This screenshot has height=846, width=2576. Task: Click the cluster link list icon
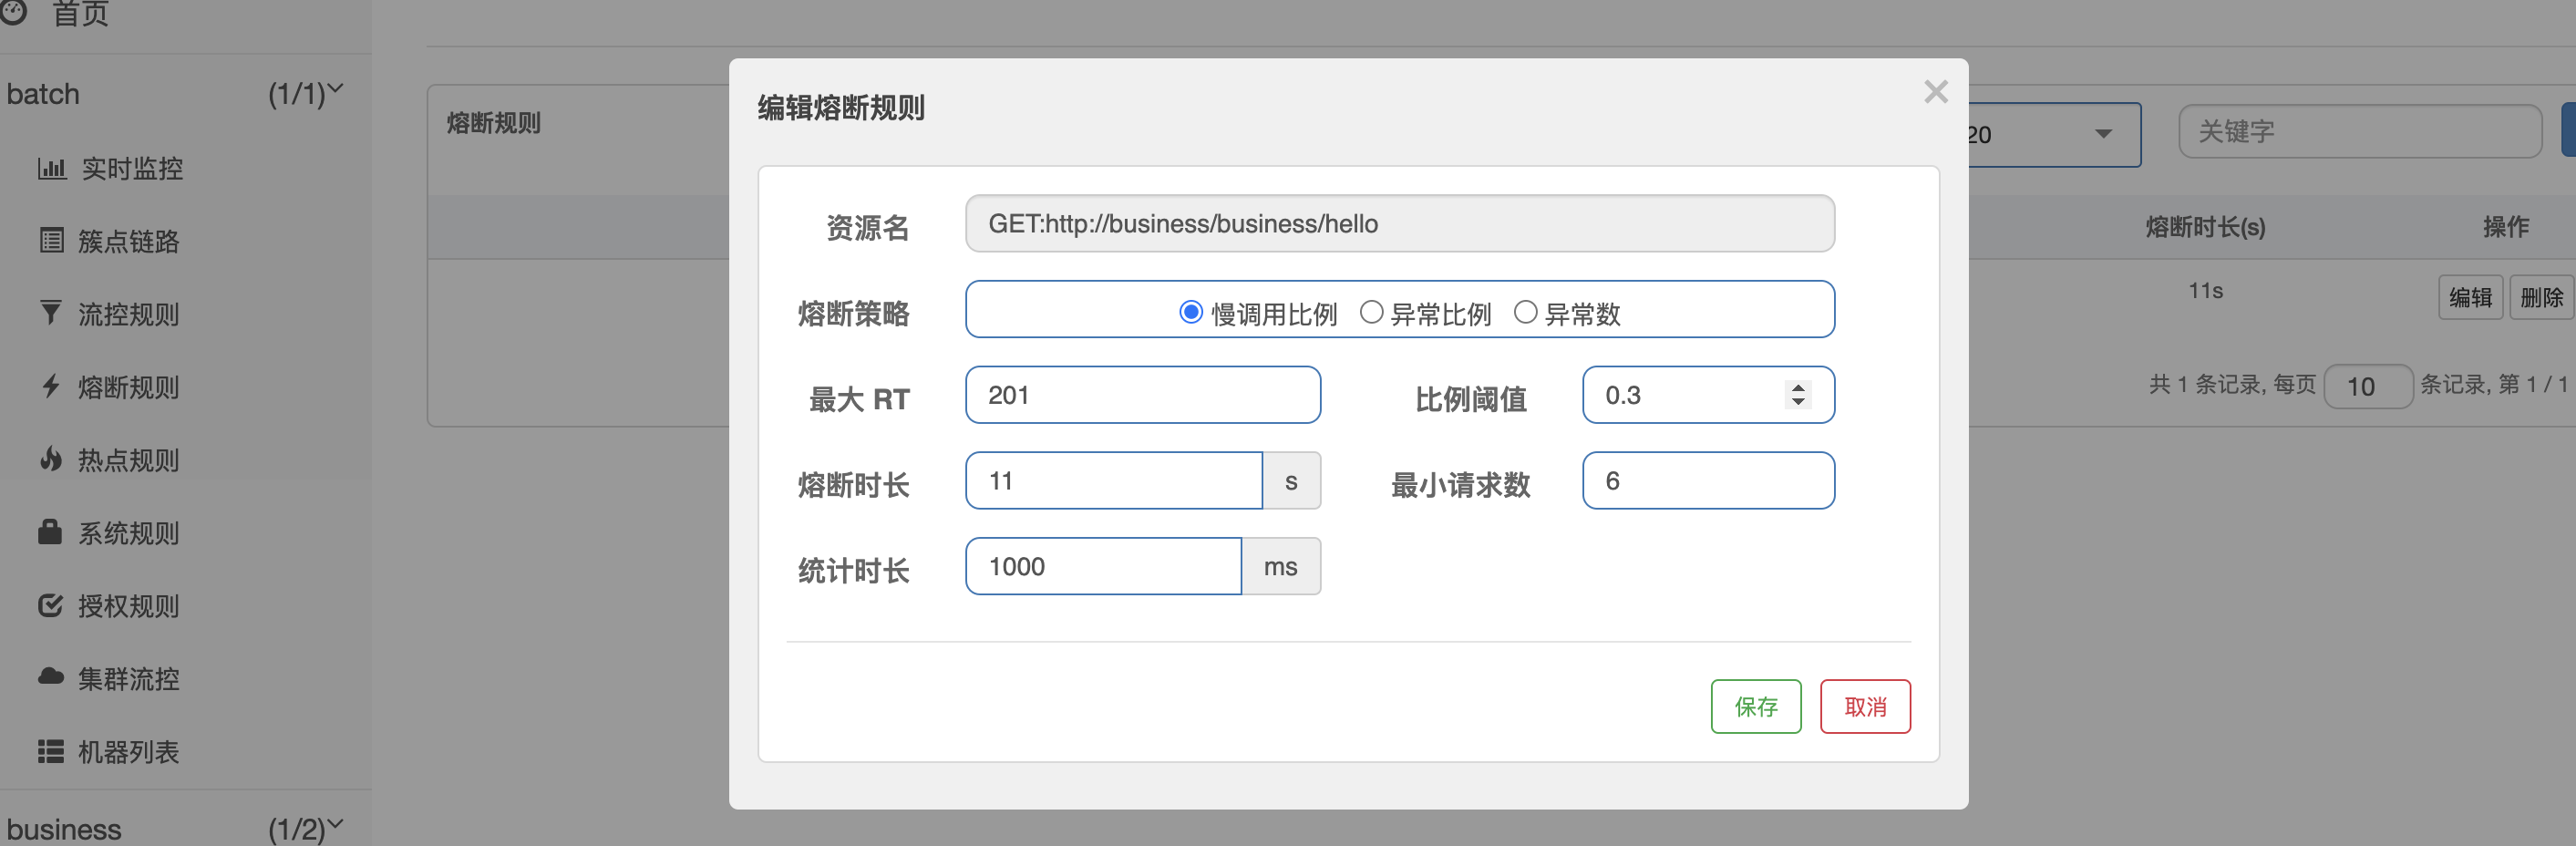tap(51, 240)
